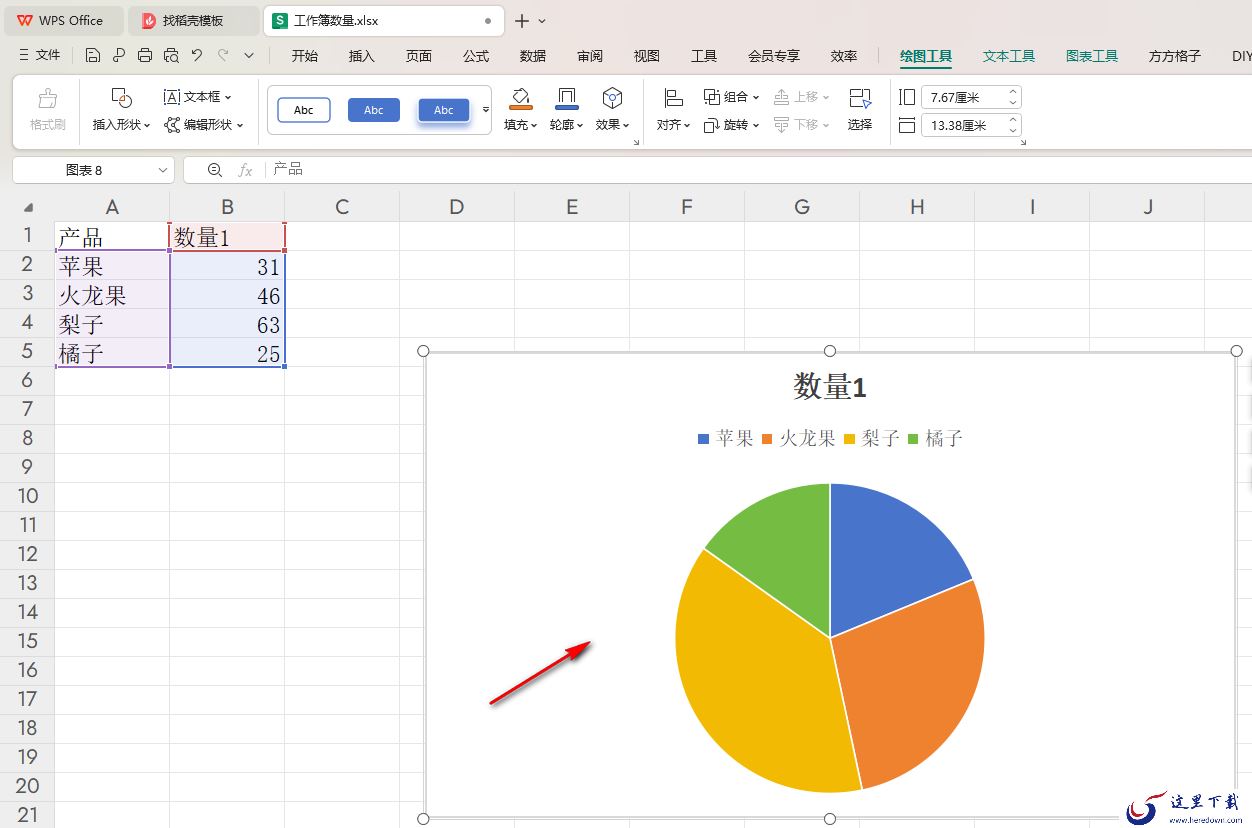Click the formula bar input containing 产品
The image size is (1252, 828).
click(760, 169)
